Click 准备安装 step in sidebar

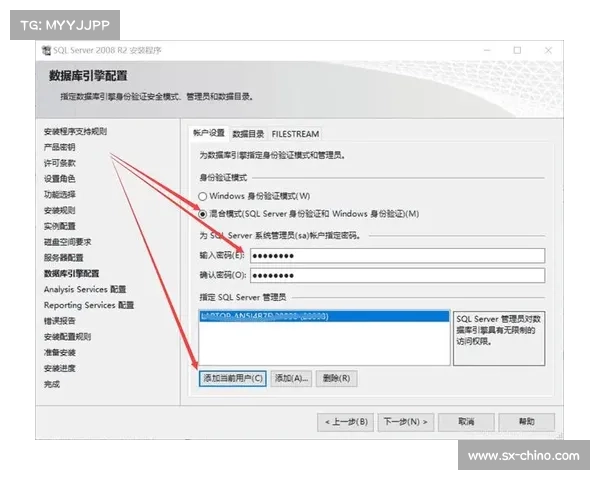pos(59,353)
